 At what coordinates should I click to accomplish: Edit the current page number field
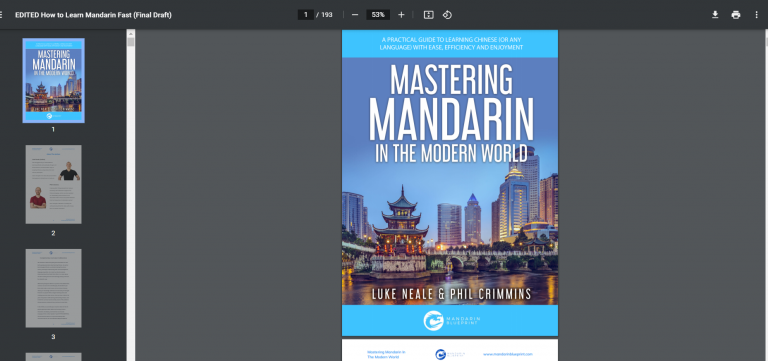coord(306,15)
